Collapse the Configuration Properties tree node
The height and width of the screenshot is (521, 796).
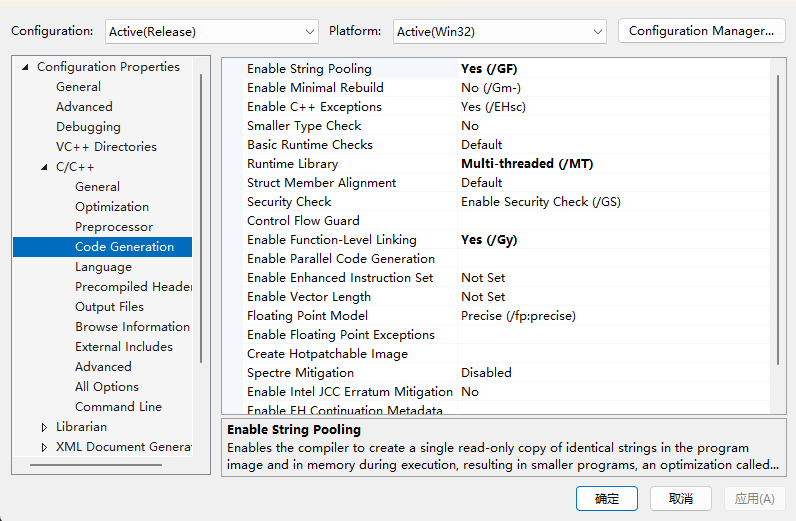point(25,67)
